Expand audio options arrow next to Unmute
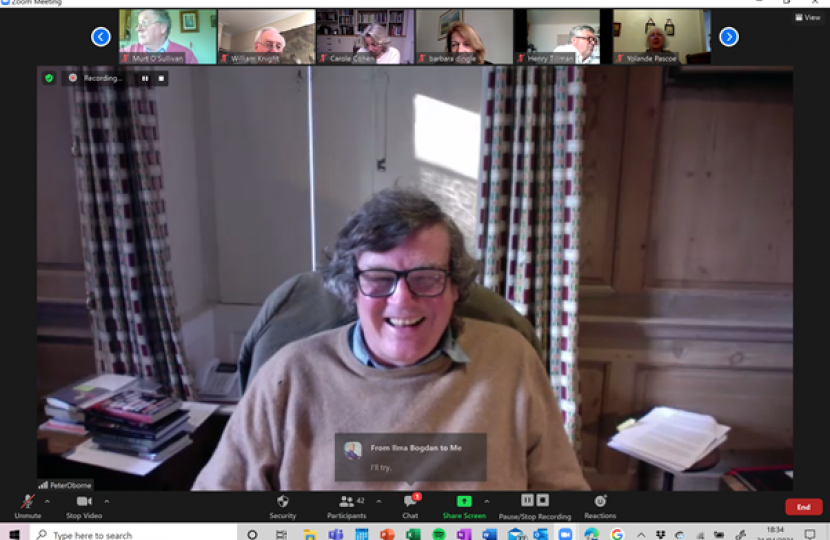830x540 pixels. tap(47, 501)
